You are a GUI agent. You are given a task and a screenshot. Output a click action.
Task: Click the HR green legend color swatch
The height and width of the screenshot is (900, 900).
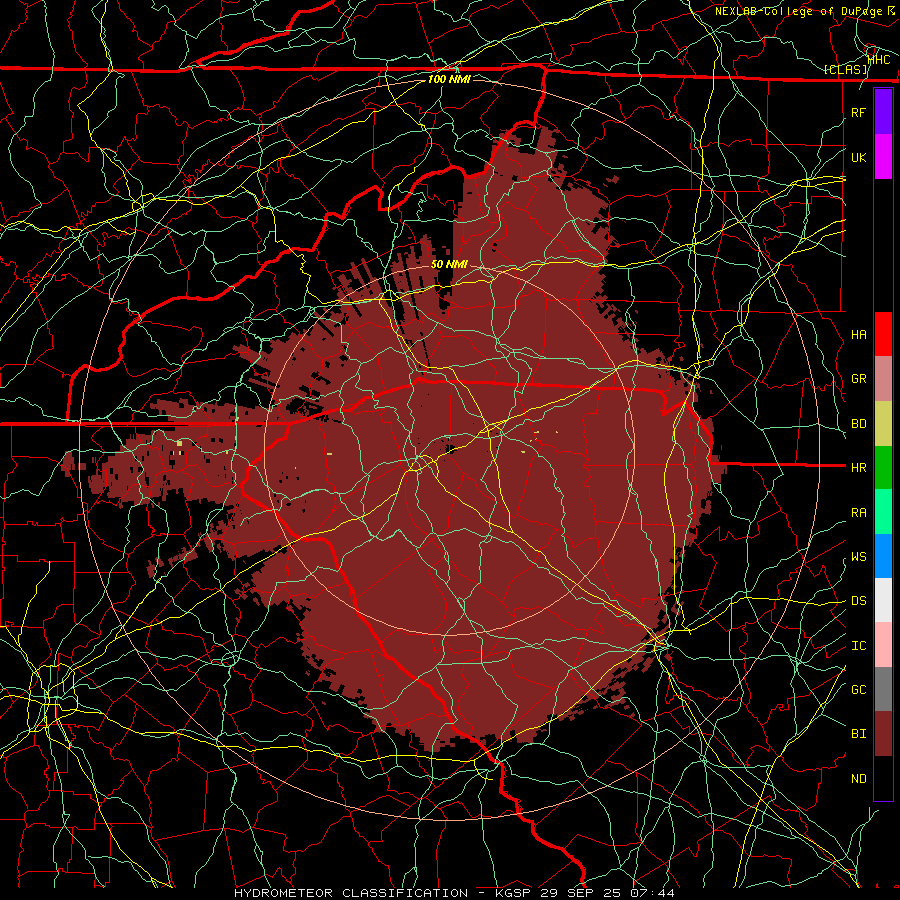click(883, 468)
